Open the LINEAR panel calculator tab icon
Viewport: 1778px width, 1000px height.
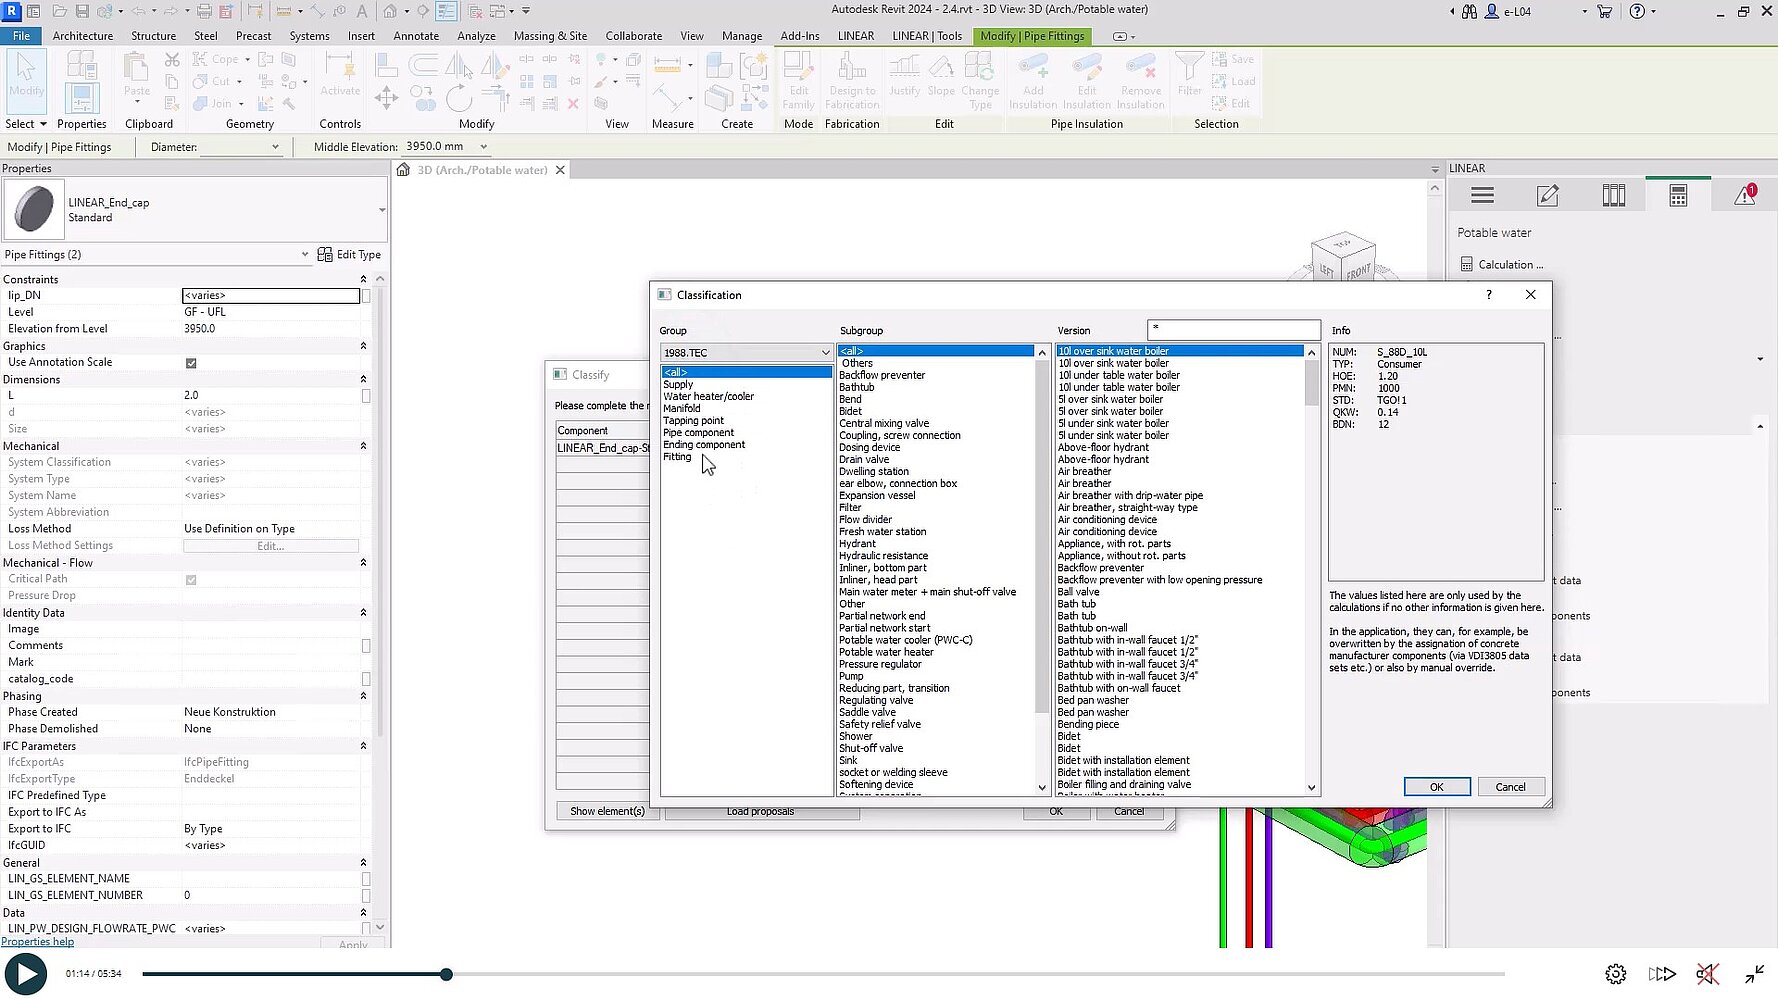point(1679,196)
